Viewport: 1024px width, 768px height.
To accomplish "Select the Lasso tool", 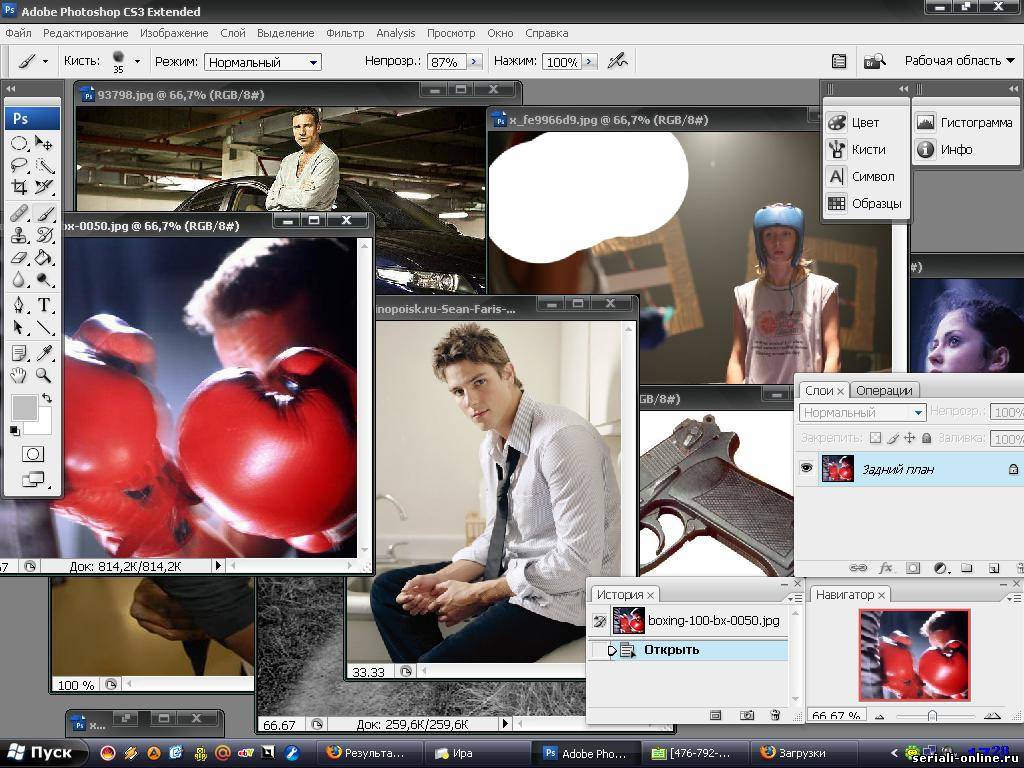I will [19, 165].
